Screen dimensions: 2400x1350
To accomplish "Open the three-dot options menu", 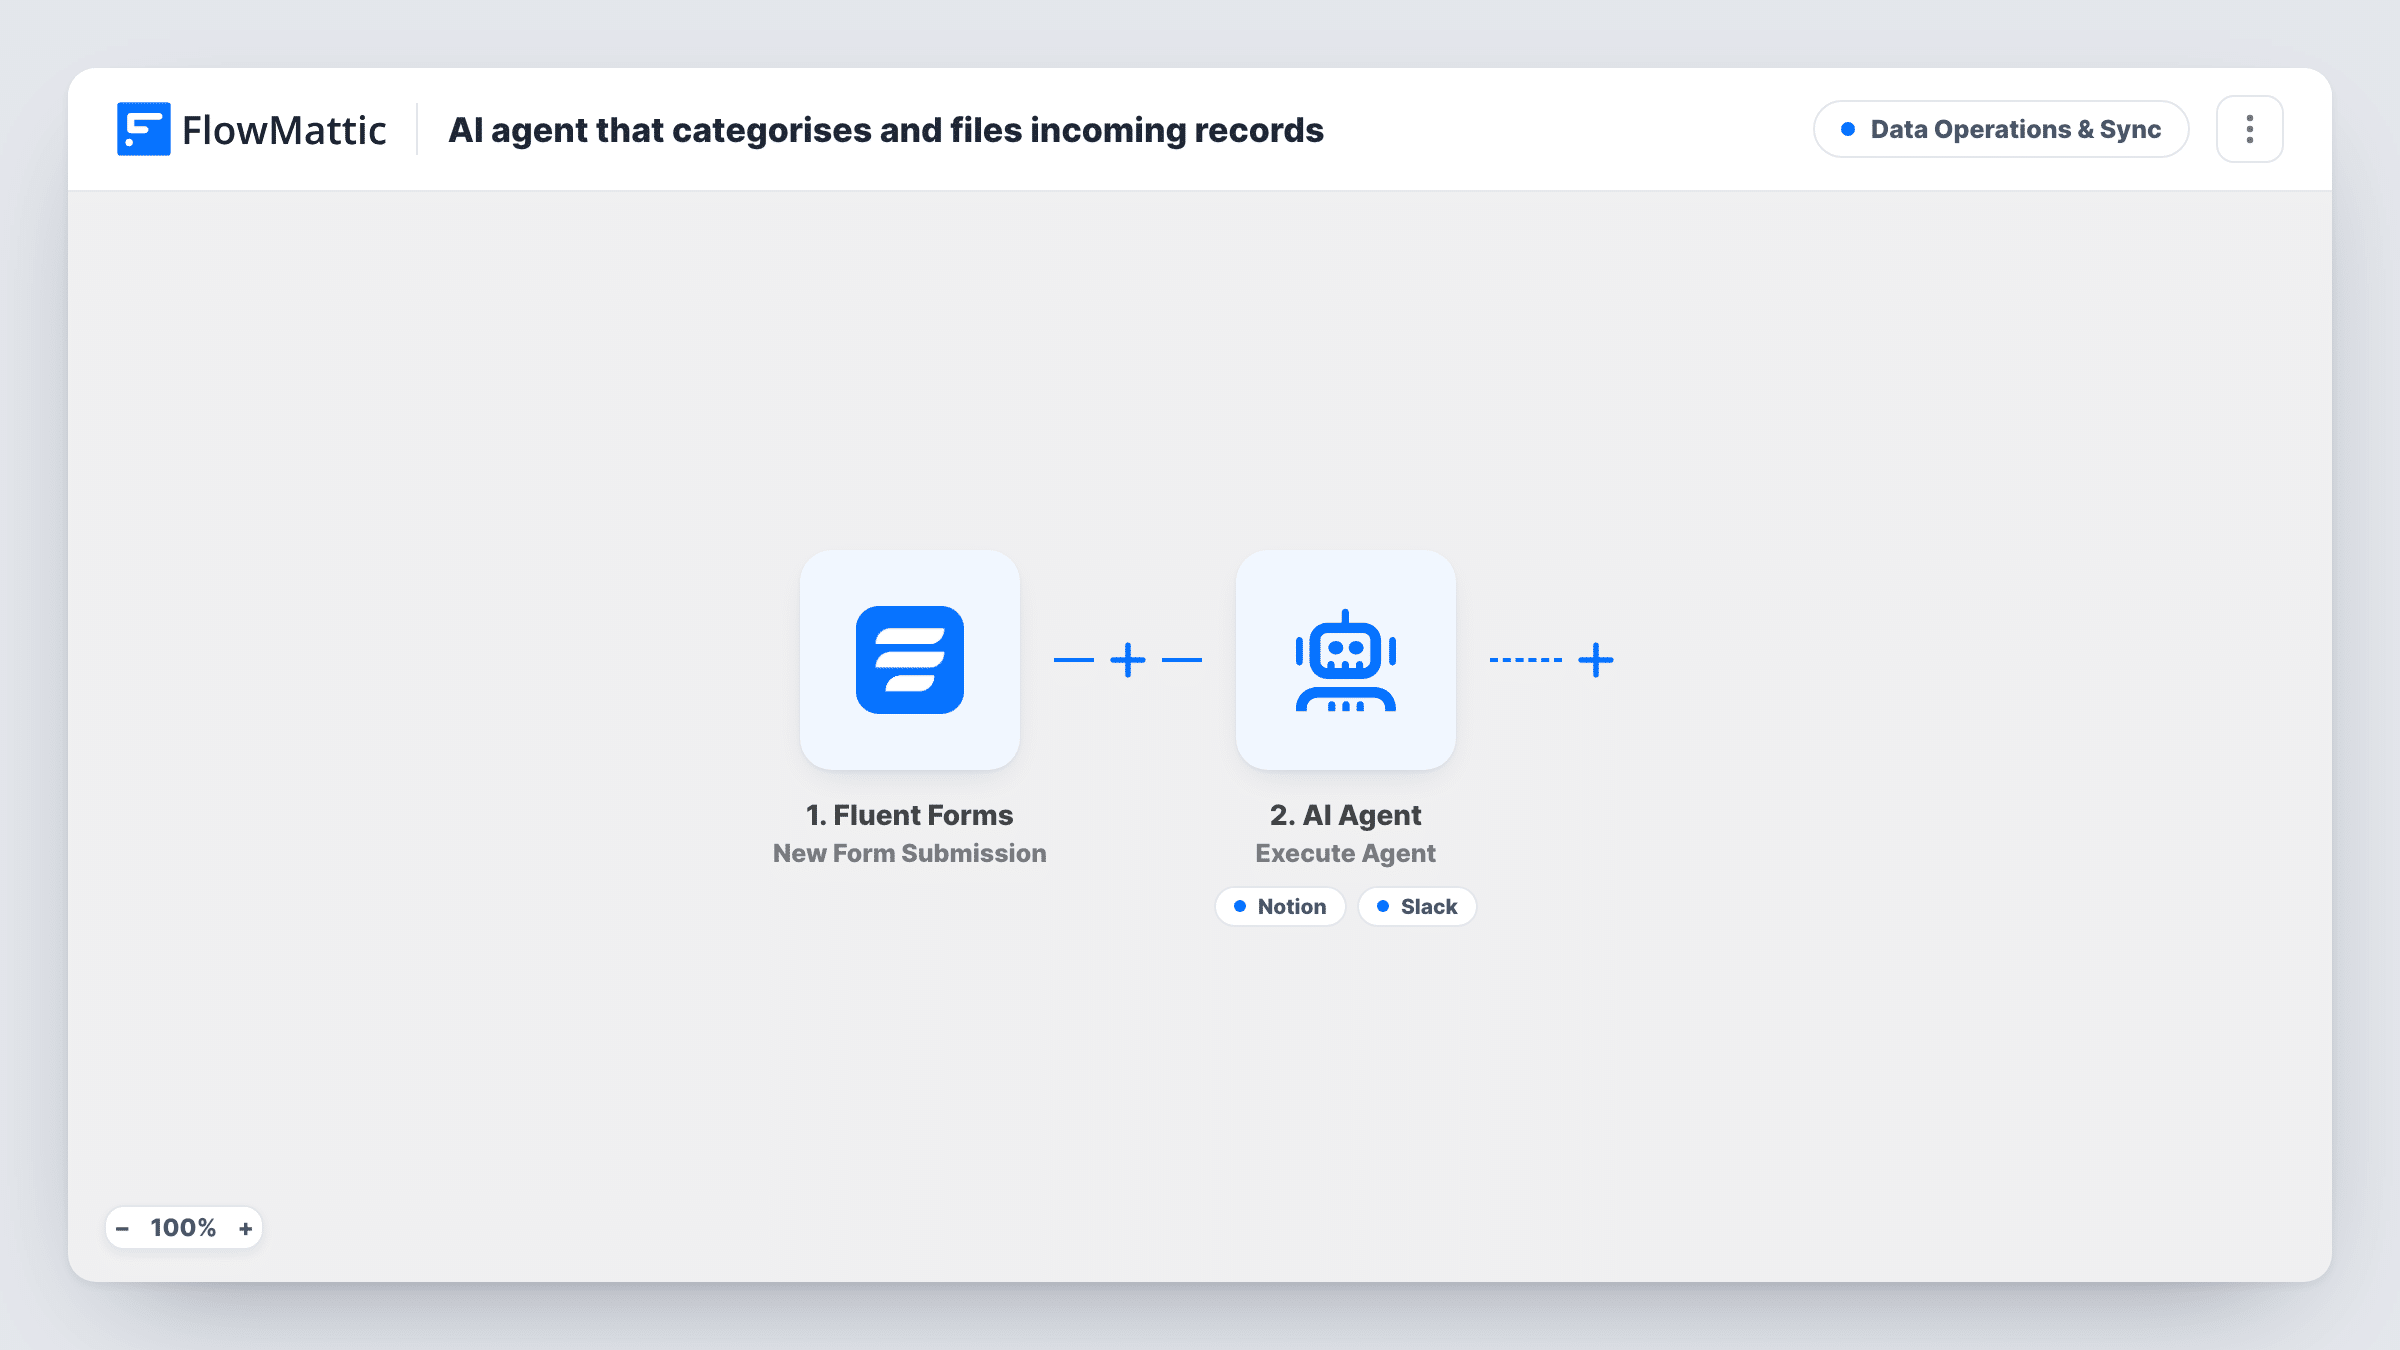I will click(x=2249, y=129).
